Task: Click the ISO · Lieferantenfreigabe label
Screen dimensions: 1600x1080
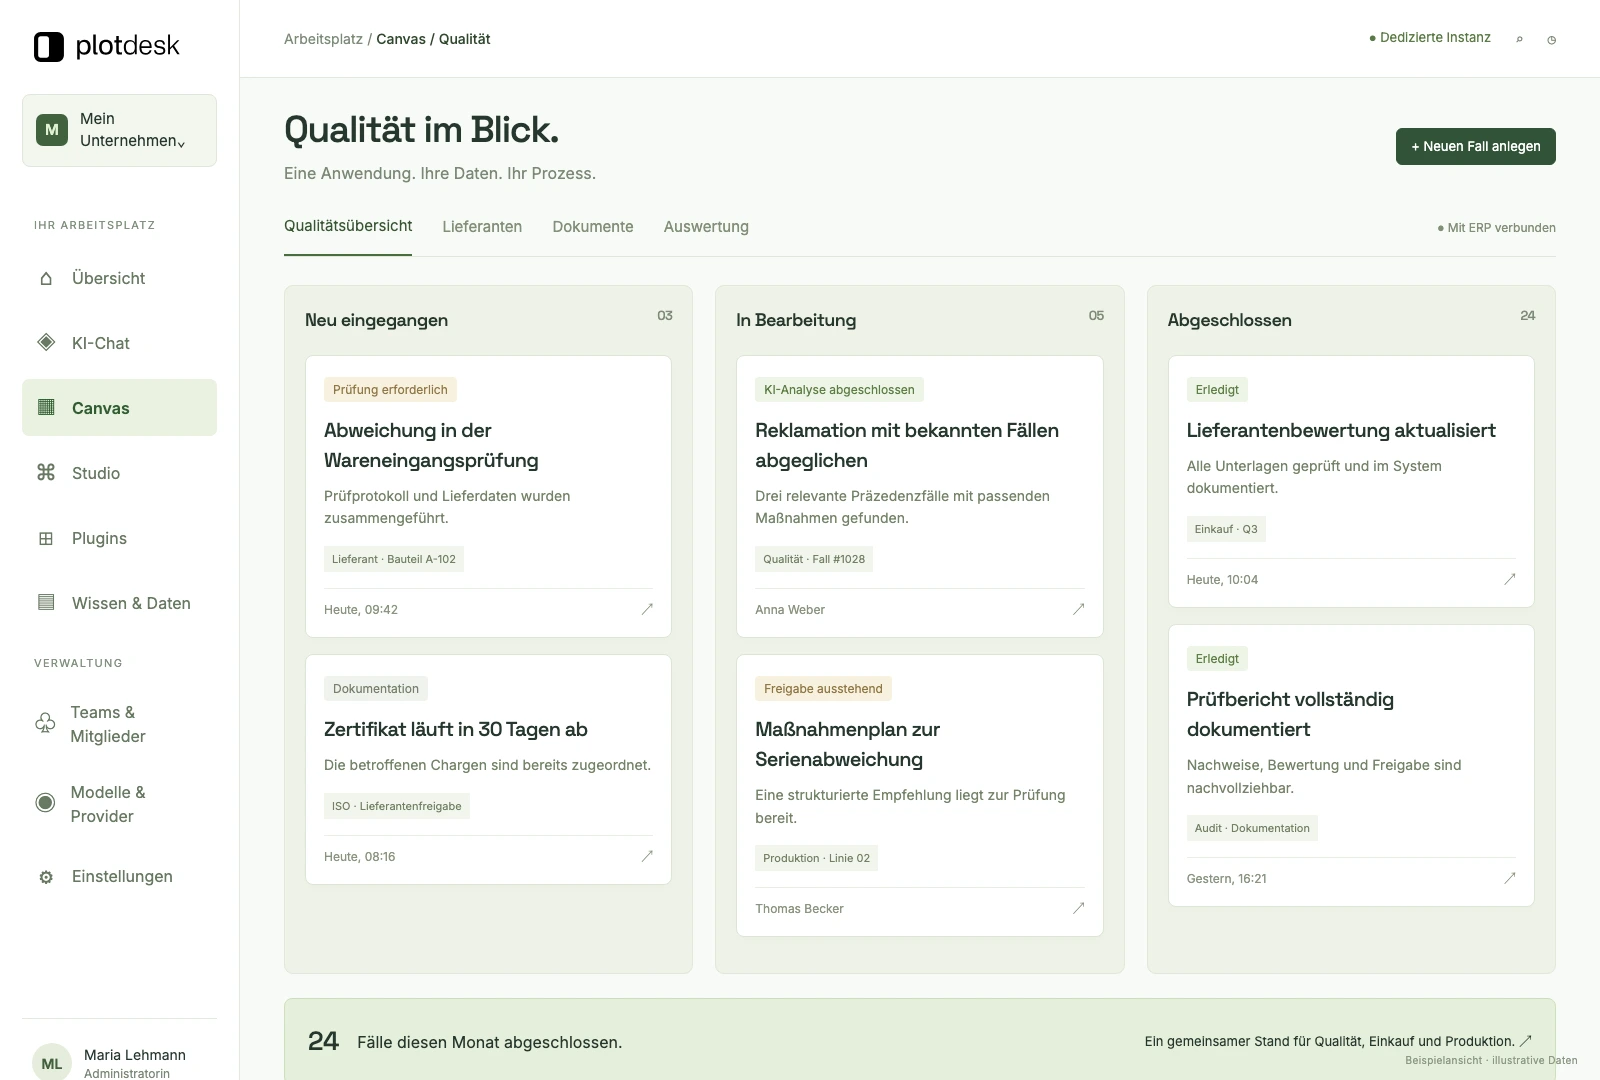Action: [397, 806]
